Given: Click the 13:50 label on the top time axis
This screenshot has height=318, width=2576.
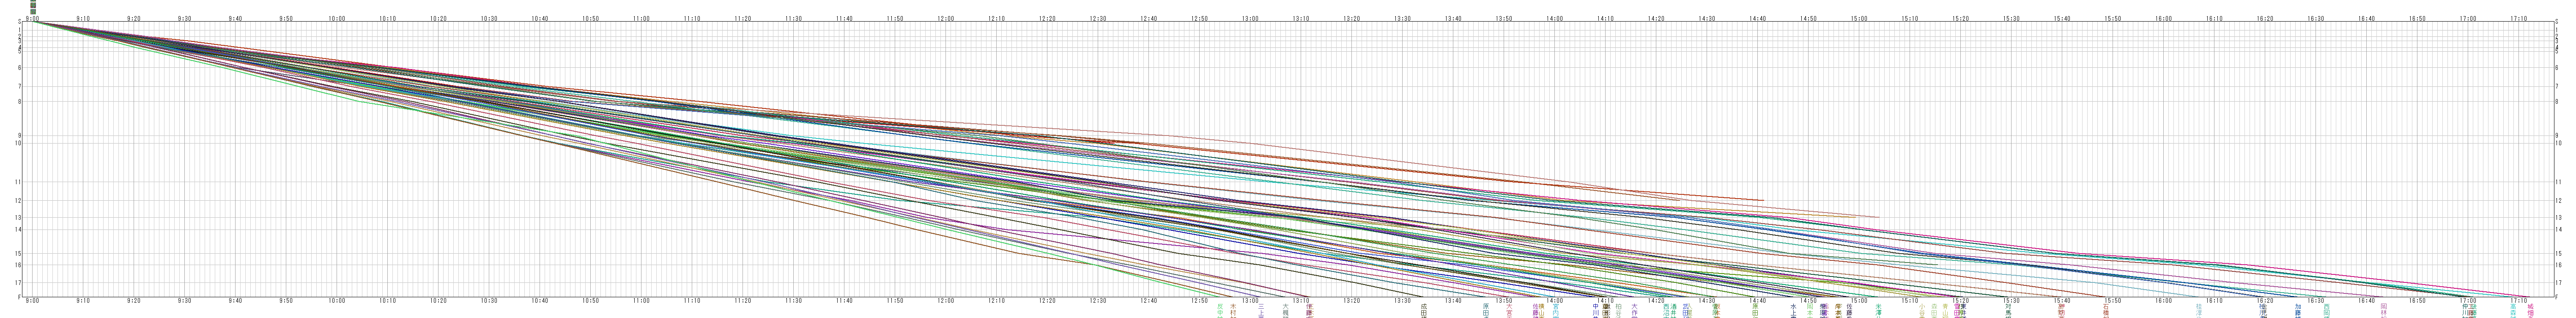Looking at the screenshot, I should [1504, 18].
